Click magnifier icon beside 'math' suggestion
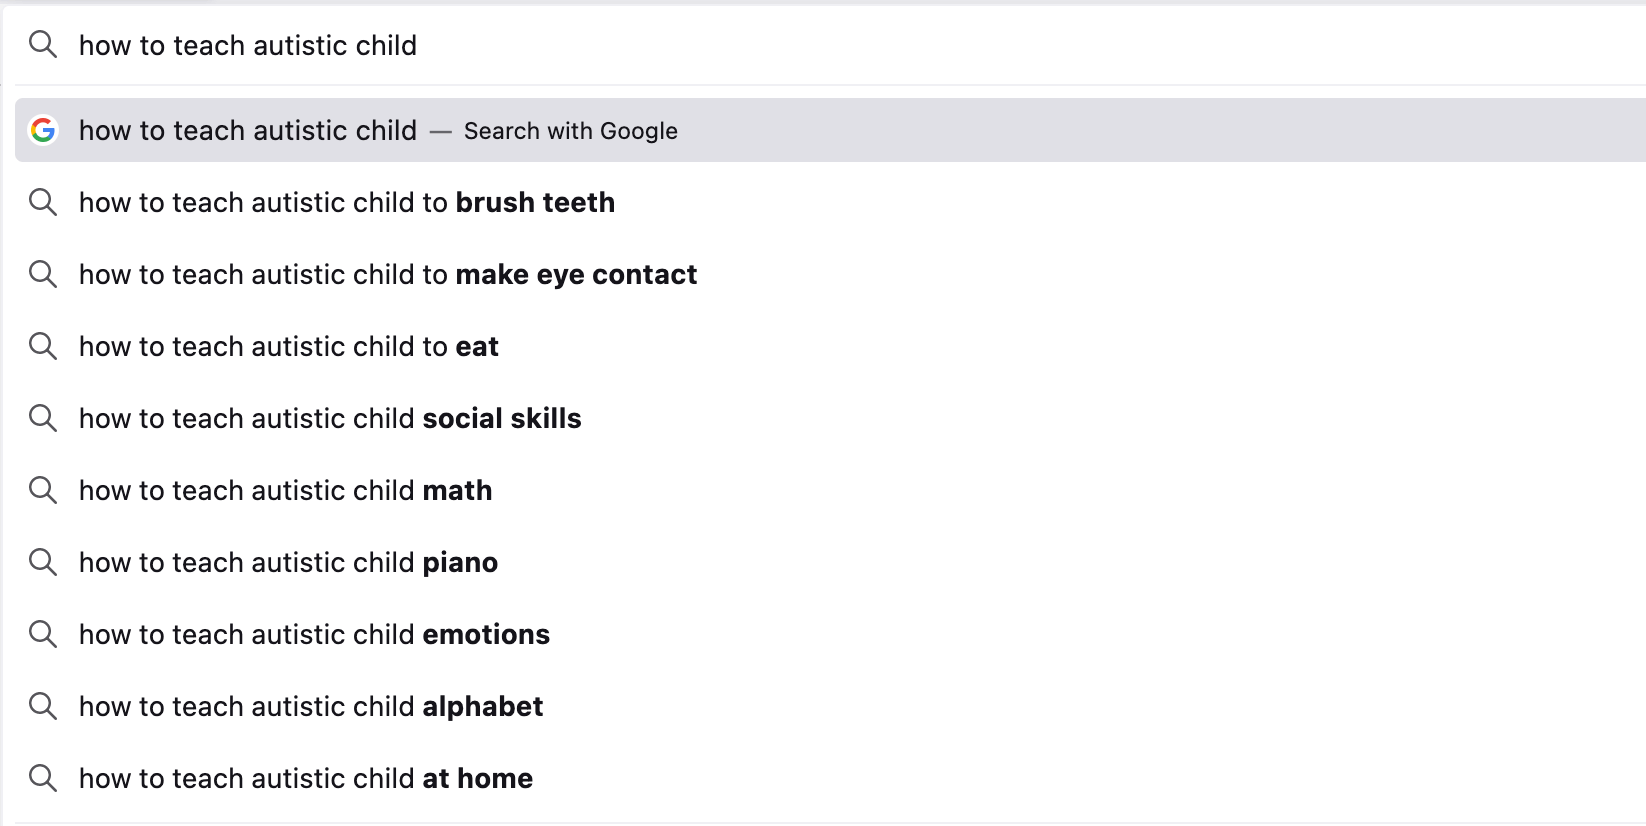1646x826 pixels. 43,490
